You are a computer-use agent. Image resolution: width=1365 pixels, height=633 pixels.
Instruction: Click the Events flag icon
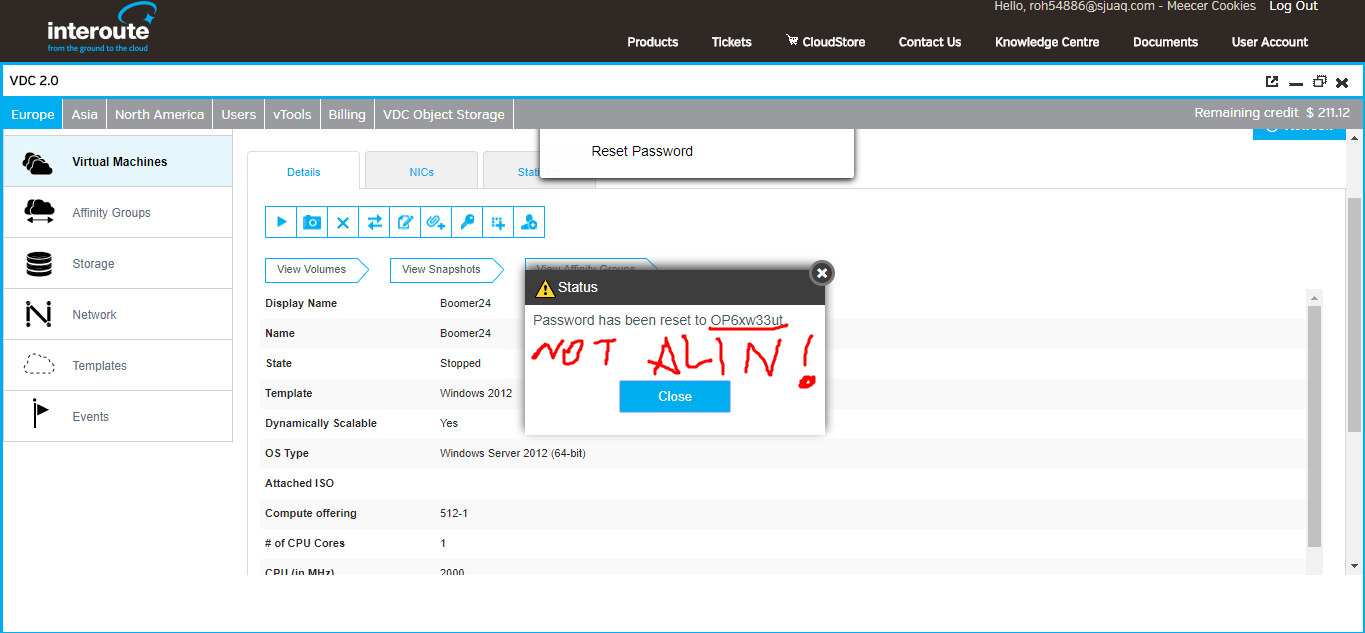39,414
